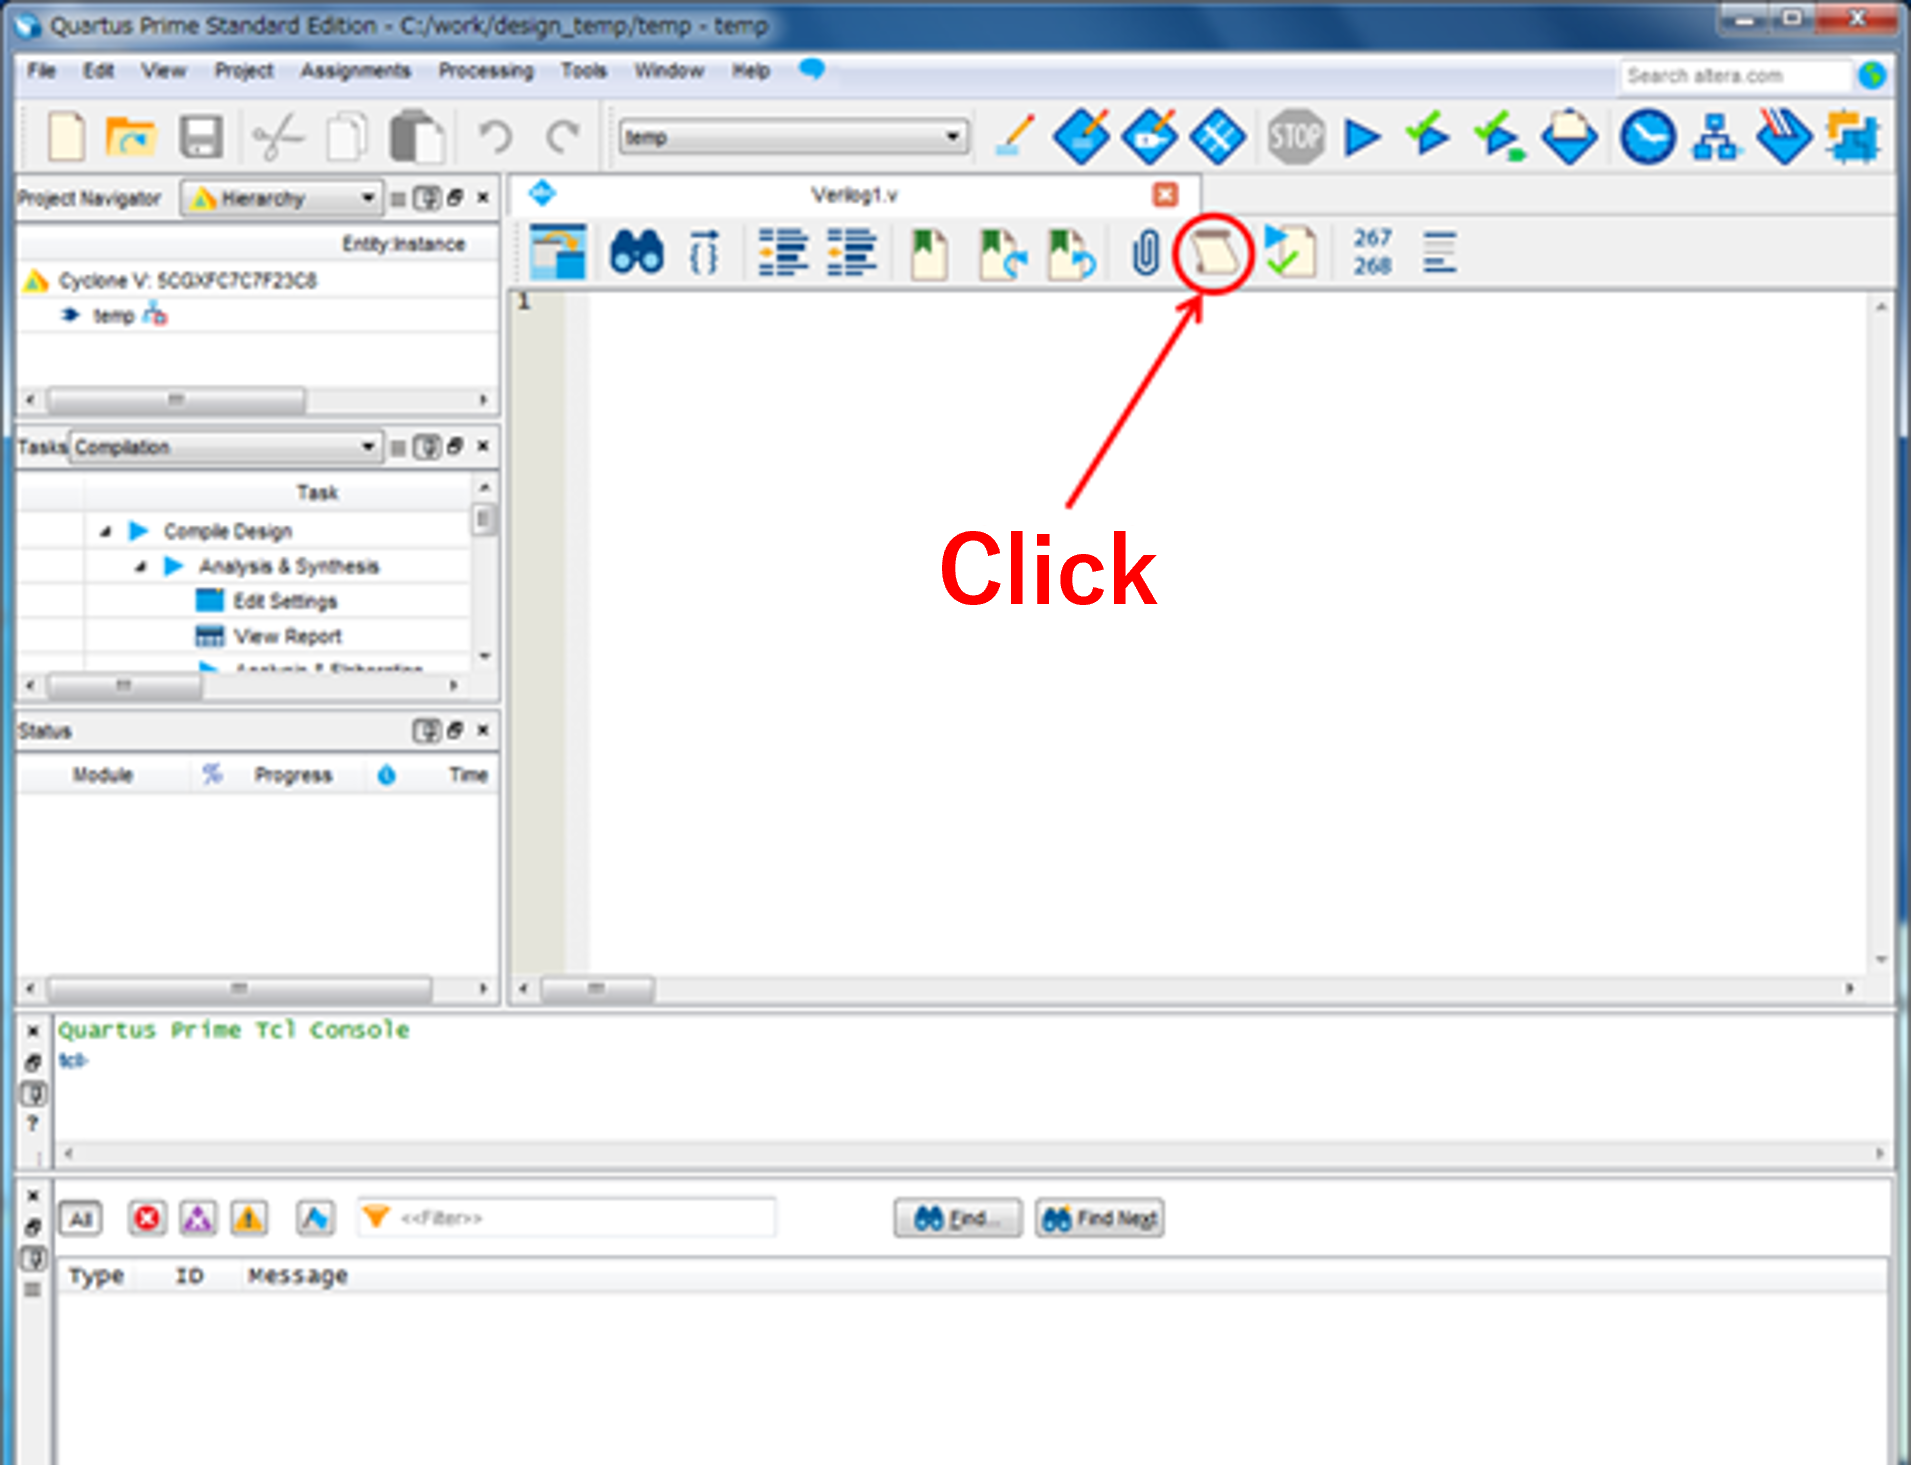Image resolution: width=1911 pixels, height=1465 pixels.
Task: Paste using the clipboard icon
Action: (x=416, y=137)
